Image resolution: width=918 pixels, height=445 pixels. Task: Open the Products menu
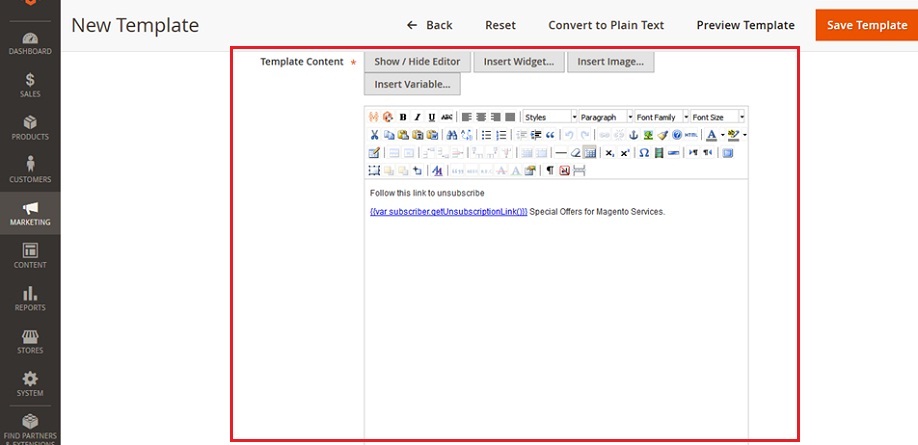(x=30, y=128)
